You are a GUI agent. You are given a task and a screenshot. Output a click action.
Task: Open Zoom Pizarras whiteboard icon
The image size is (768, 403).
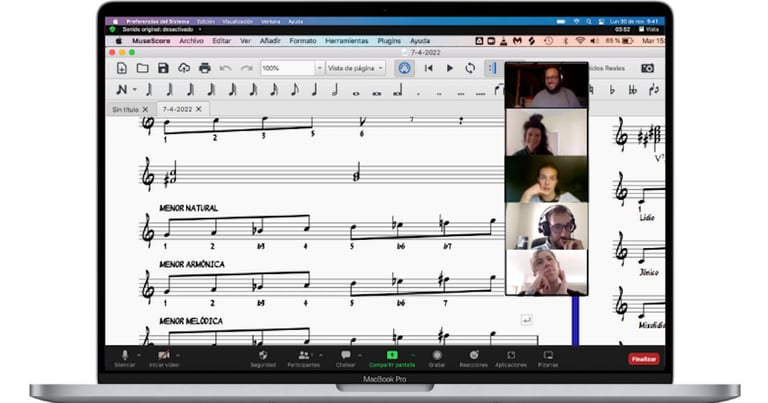[548, 355]
